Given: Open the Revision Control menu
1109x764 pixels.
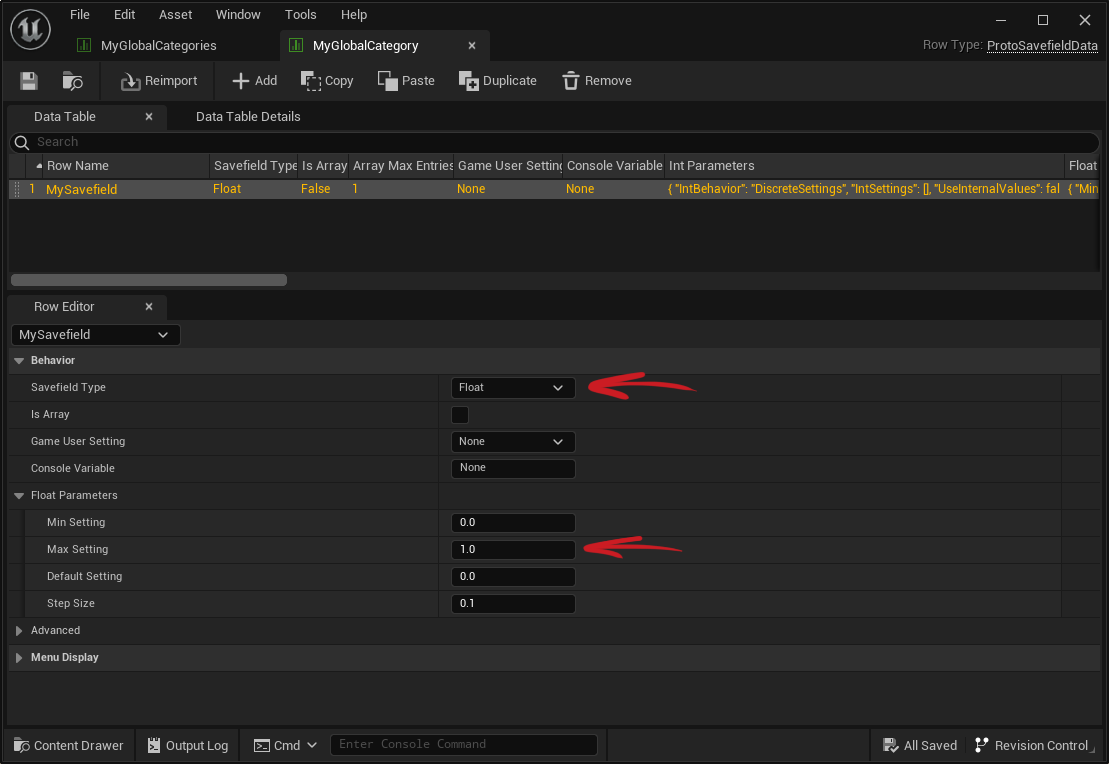Looking at the screenshot, I should tap(1031, 745).
